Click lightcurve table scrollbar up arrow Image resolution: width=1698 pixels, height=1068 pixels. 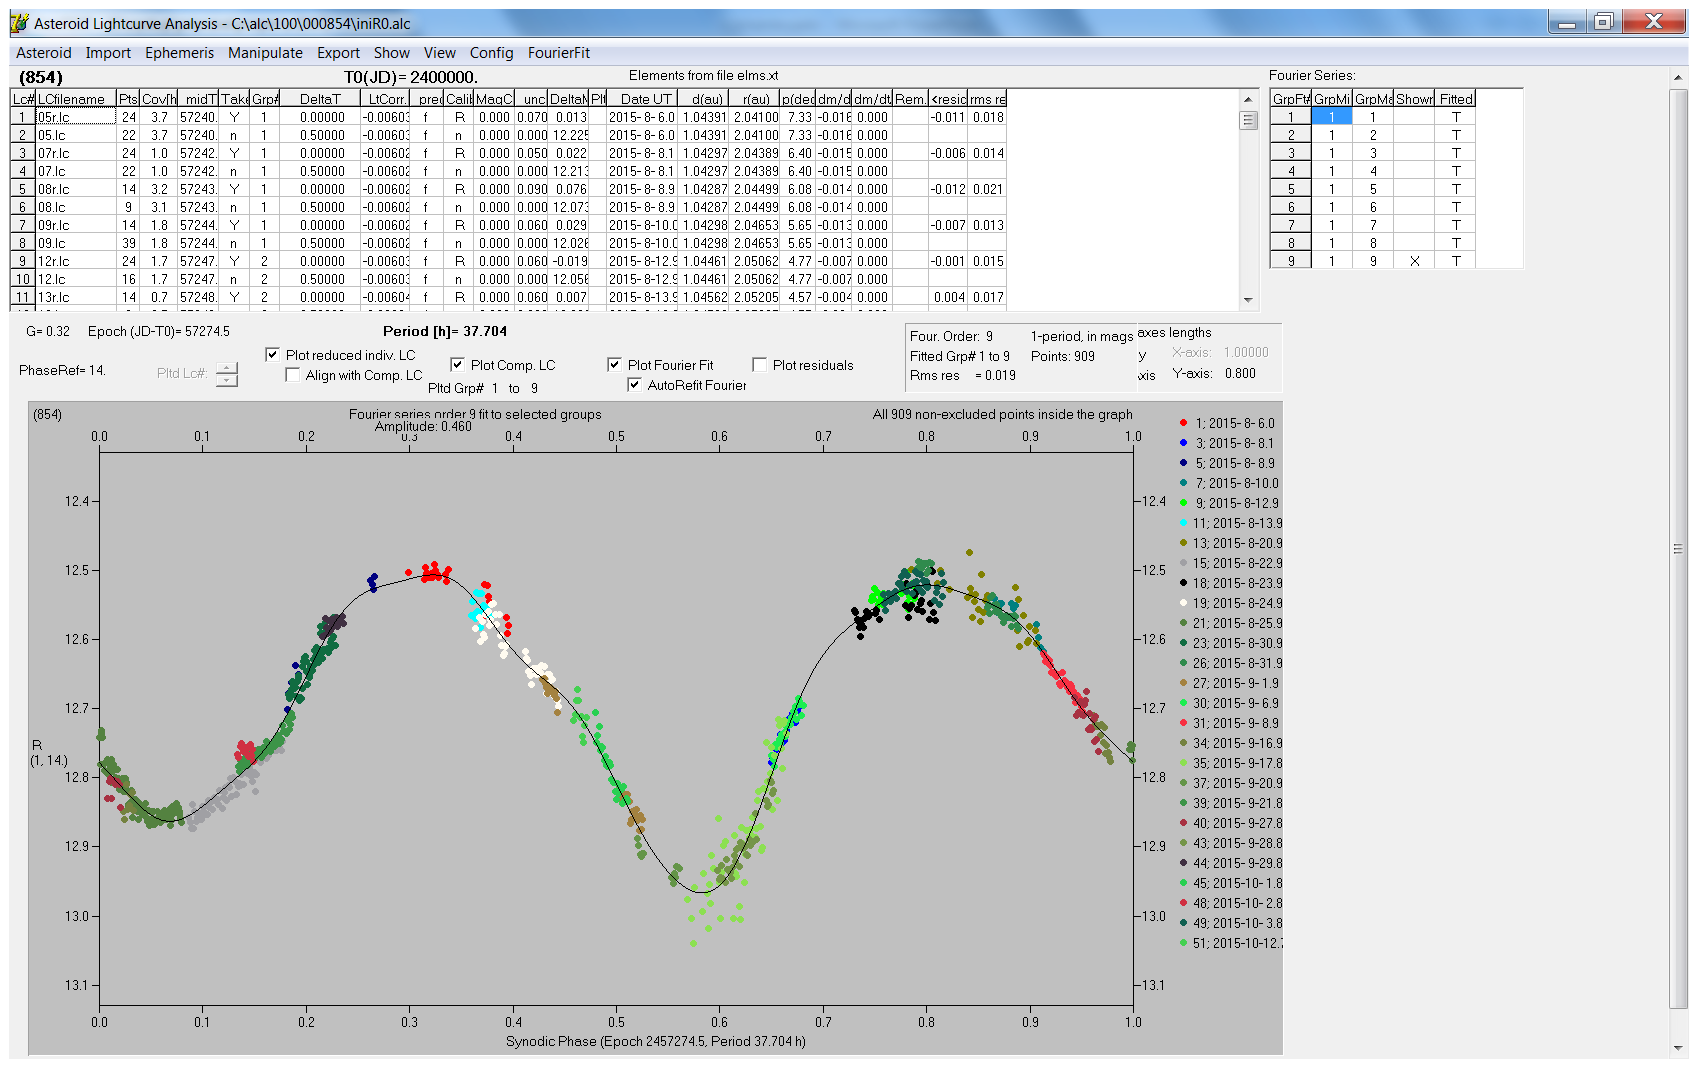pos(1247,98)
